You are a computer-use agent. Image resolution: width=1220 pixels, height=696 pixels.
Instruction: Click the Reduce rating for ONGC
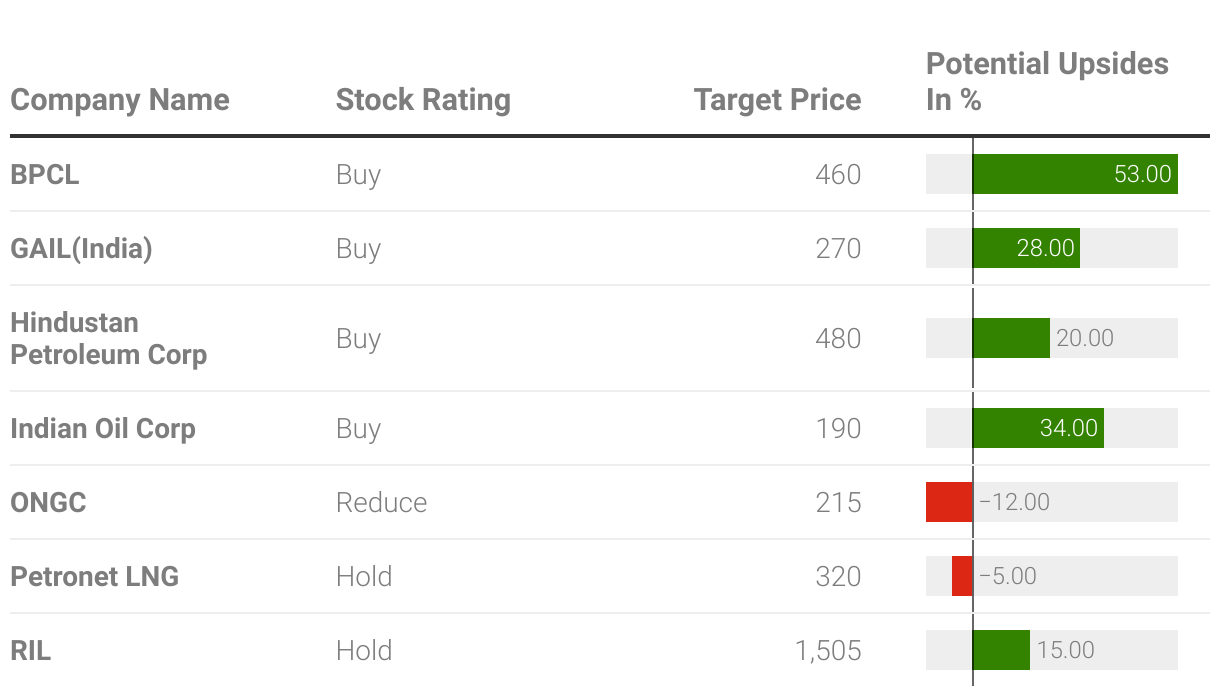pos(381,502)
